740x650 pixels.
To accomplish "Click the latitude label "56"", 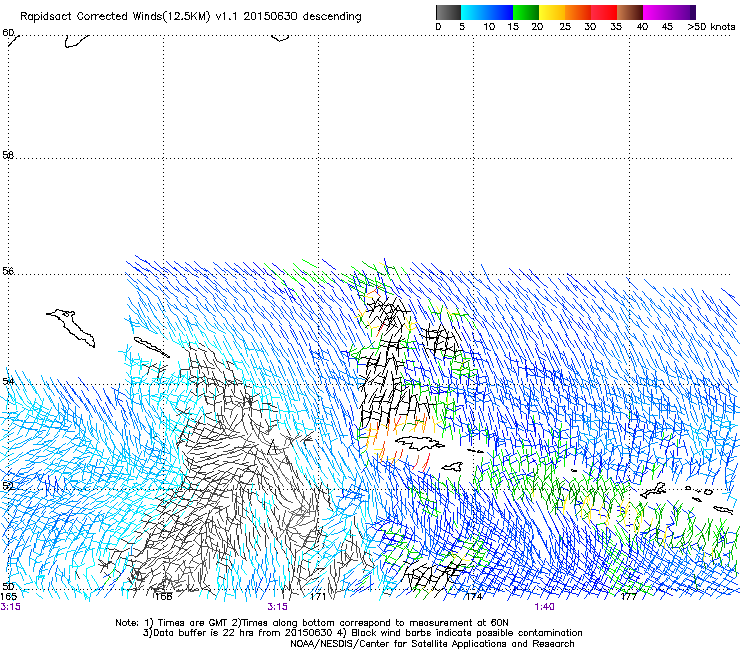I will tap(8, 271).
